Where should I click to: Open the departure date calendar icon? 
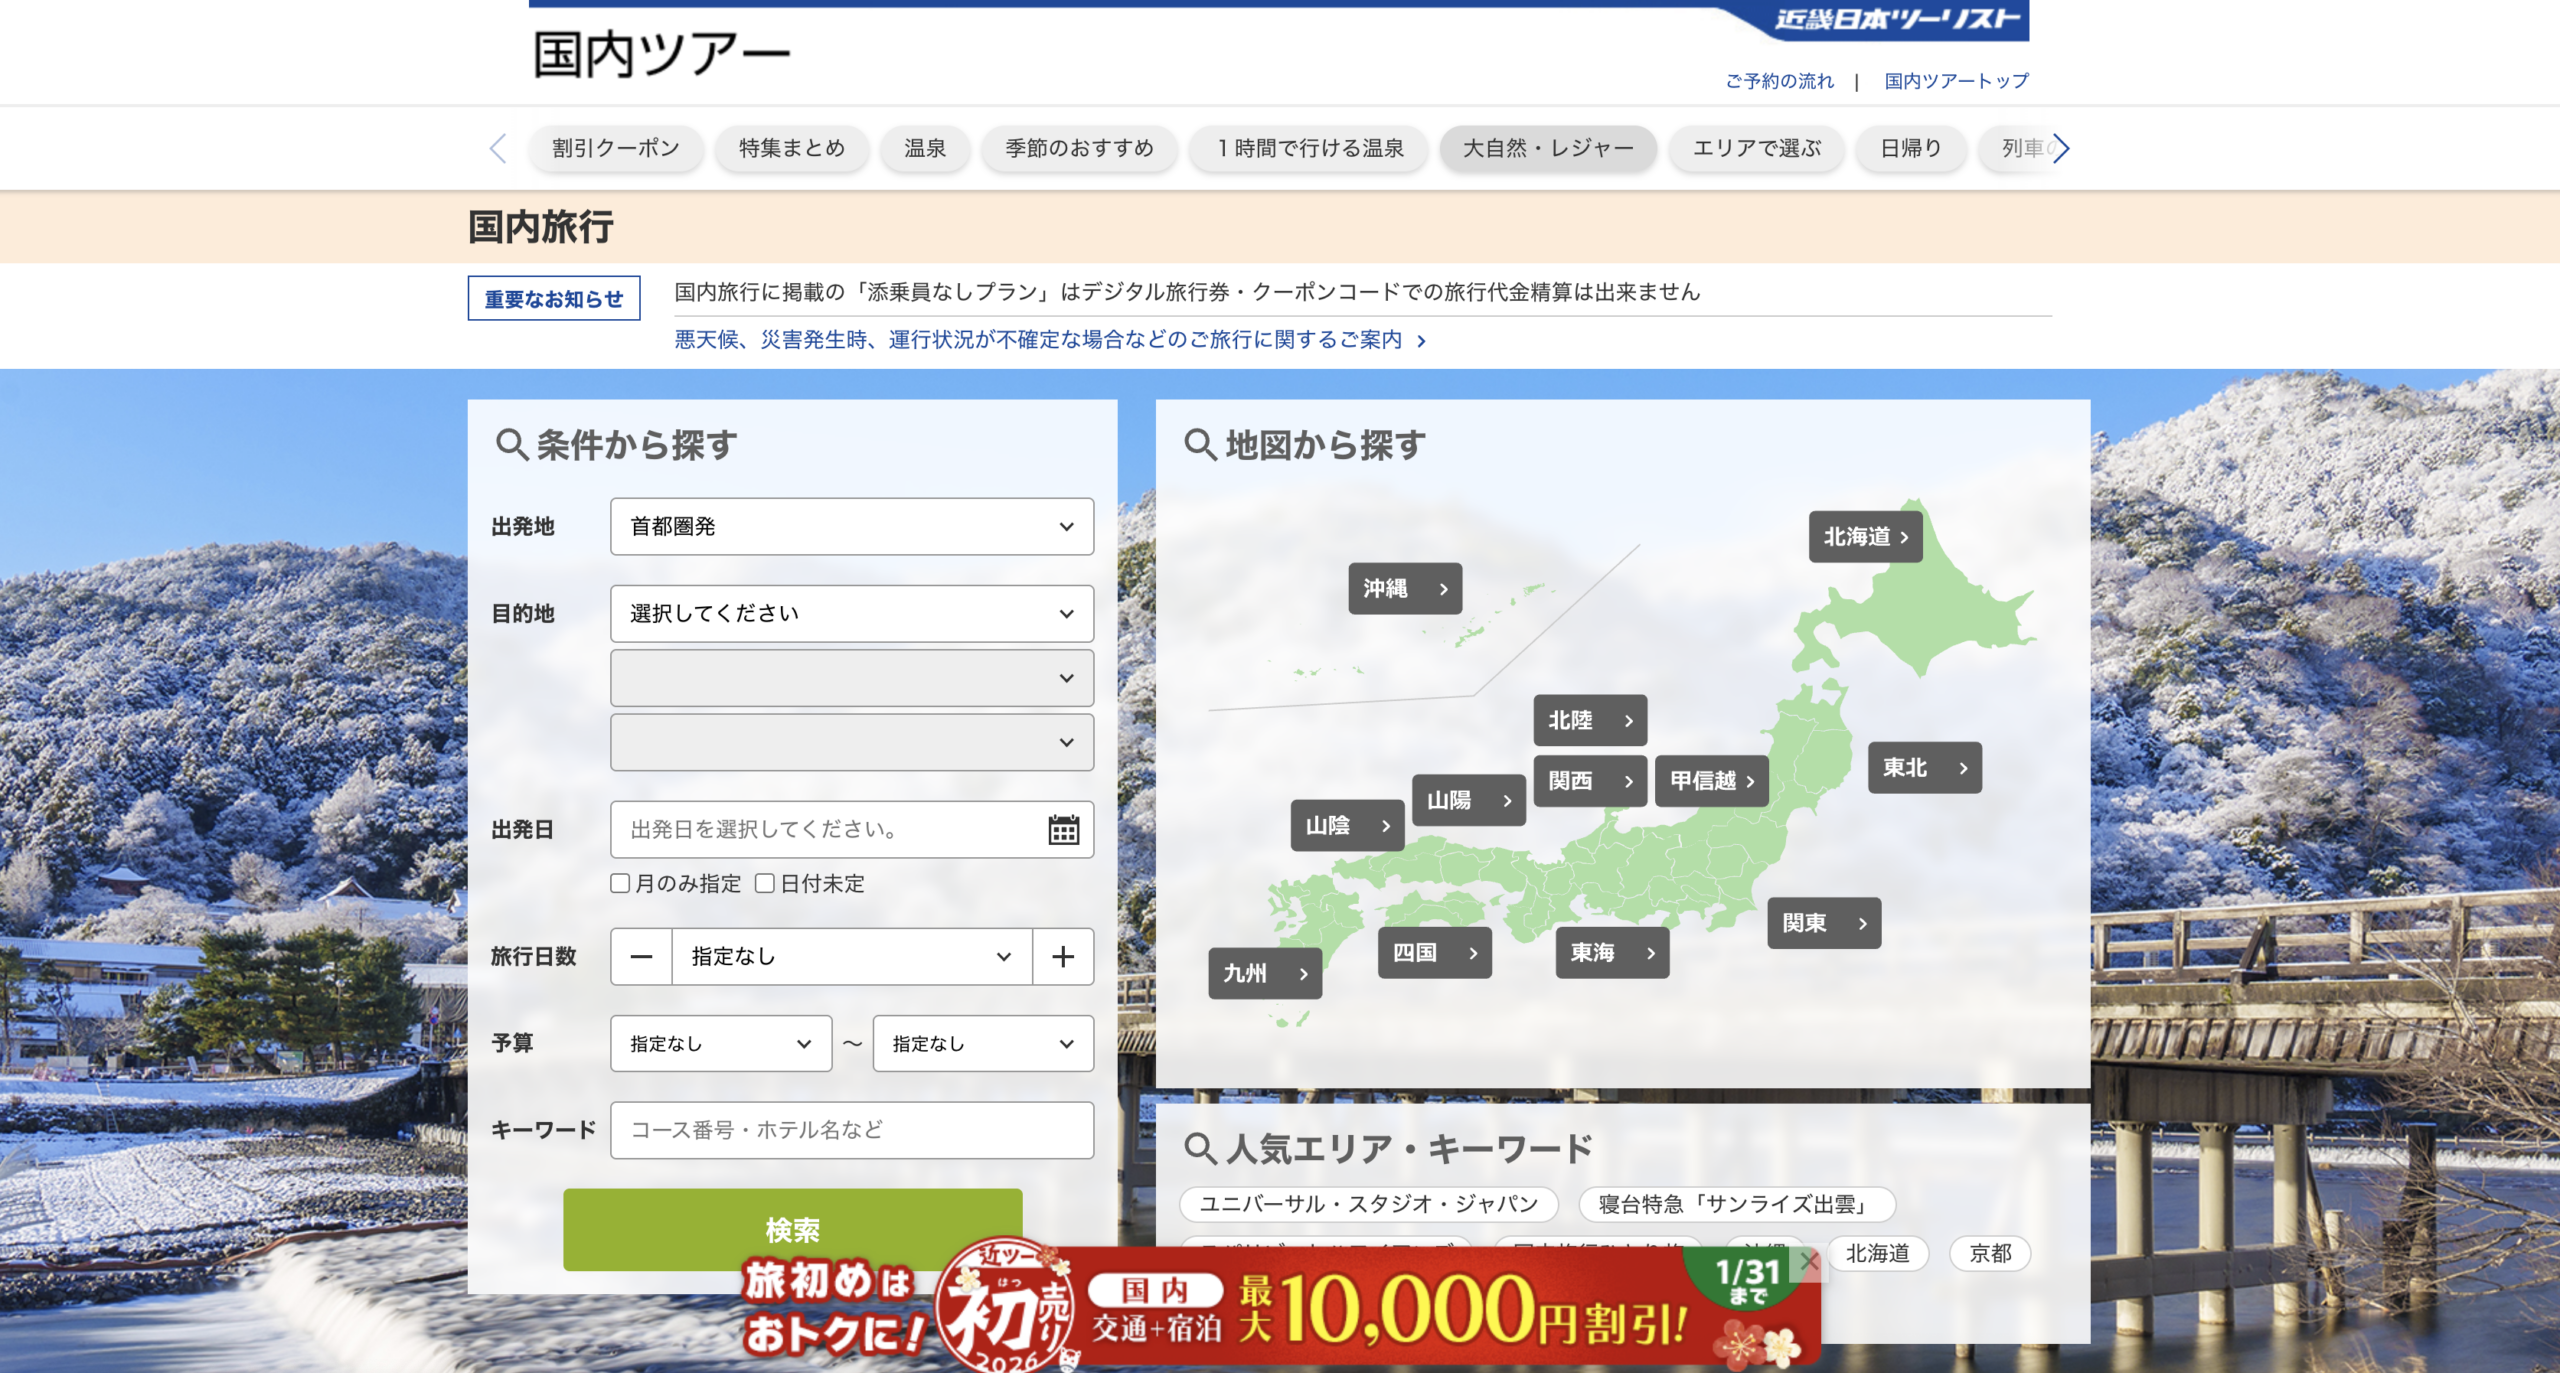coord(1063,829)
